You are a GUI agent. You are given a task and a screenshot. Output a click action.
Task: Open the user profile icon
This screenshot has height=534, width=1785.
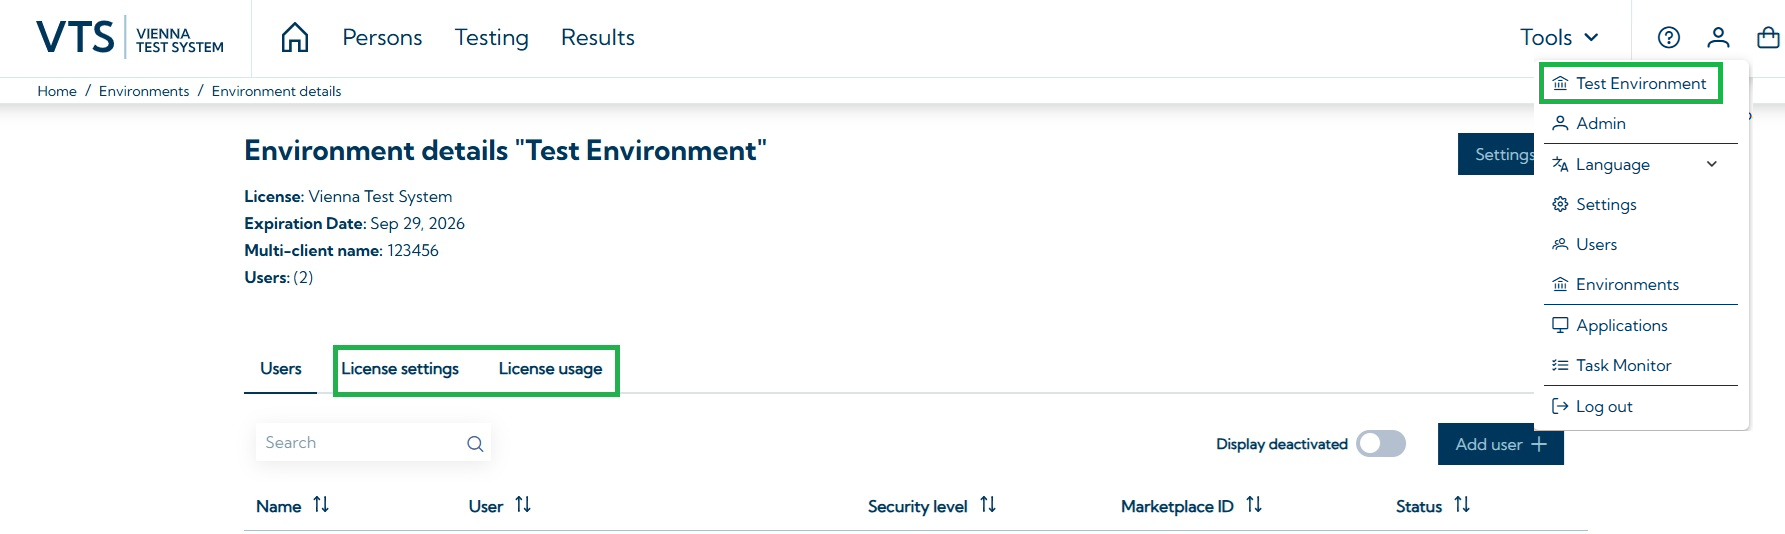(1718, 38)
